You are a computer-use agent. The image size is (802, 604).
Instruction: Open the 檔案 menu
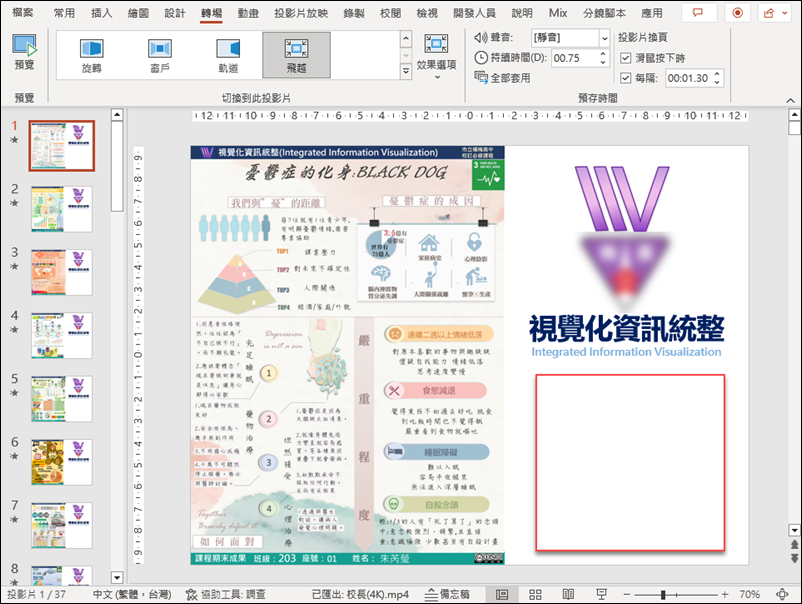(x=23, y=13)
